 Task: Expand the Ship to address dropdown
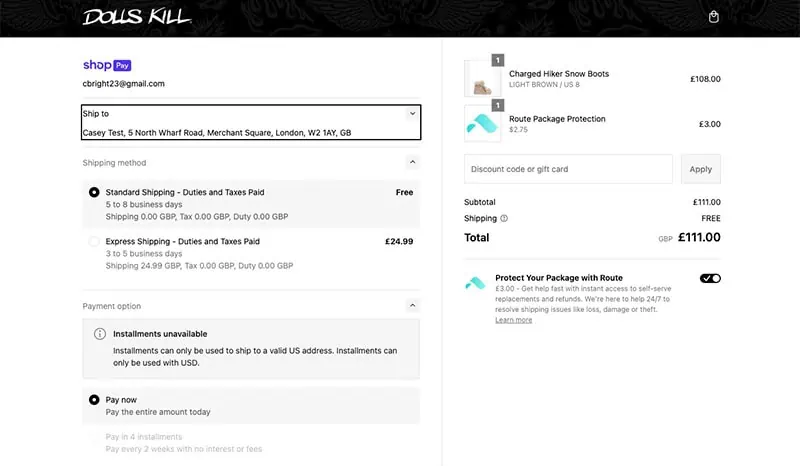[412, 113]
